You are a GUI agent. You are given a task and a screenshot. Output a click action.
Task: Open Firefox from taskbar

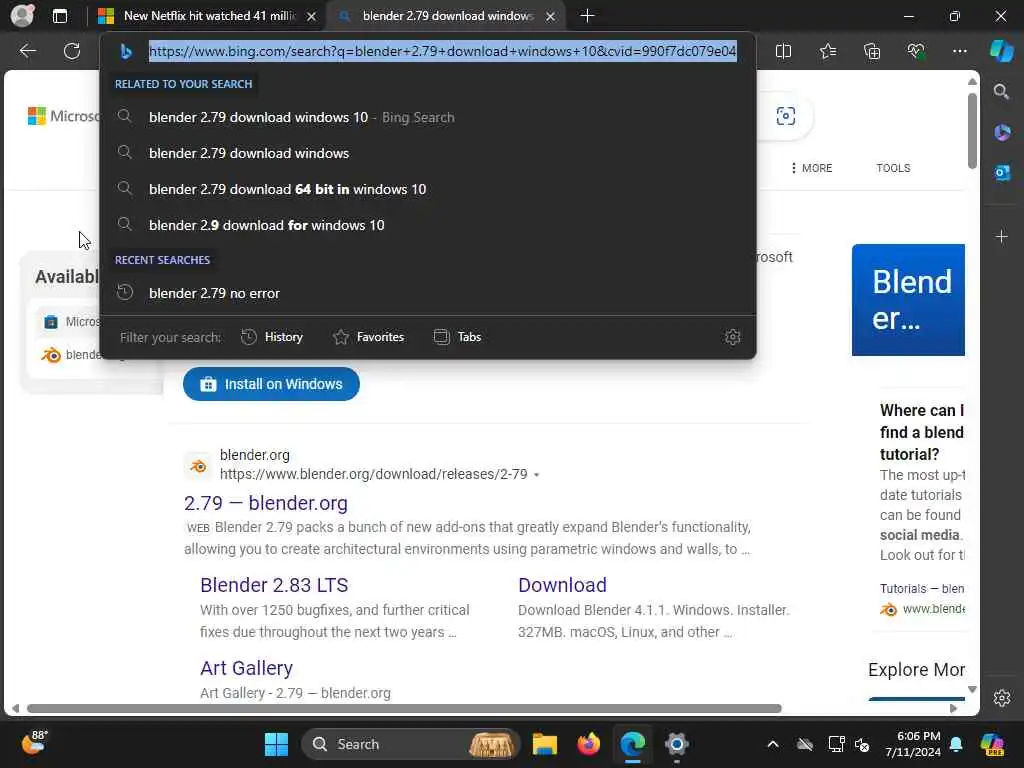click(588, 744)
